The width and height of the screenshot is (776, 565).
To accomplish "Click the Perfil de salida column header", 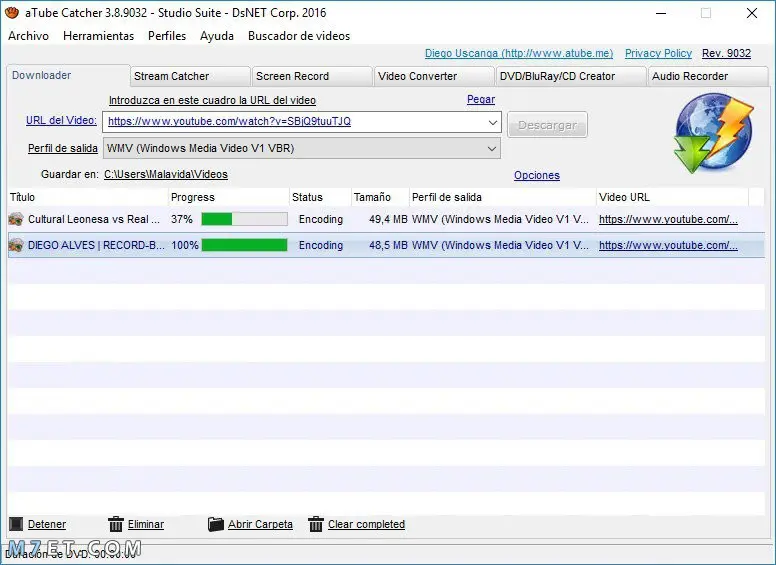I will click(503, 197).
